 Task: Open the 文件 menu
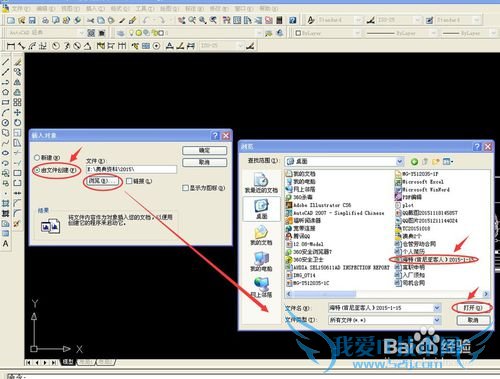click(21, 8)
